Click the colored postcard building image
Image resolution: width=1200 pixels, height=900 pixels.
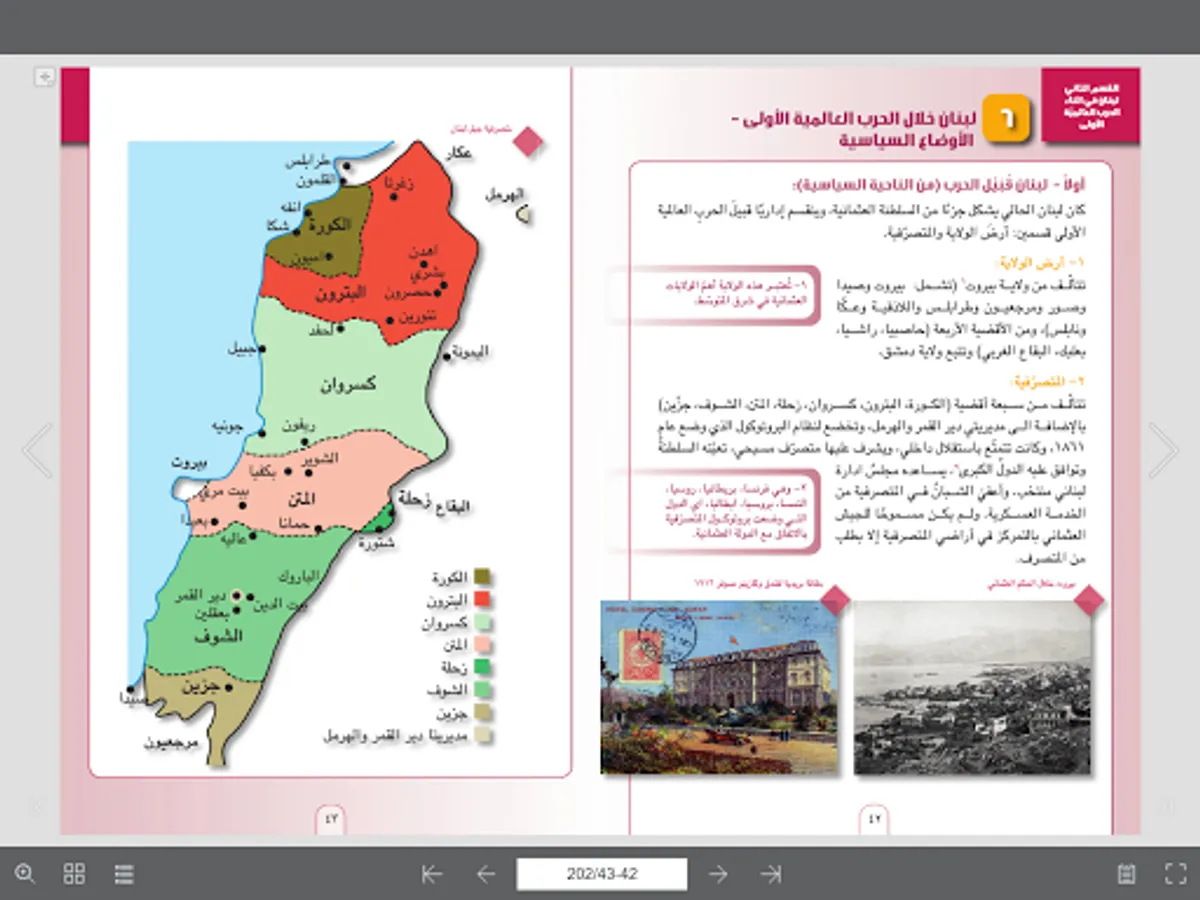click(x=718, y=687)
